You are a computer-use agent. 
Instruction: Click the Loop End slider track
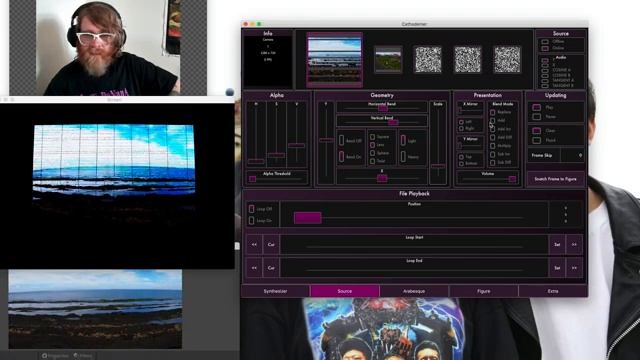click(414, 270)
